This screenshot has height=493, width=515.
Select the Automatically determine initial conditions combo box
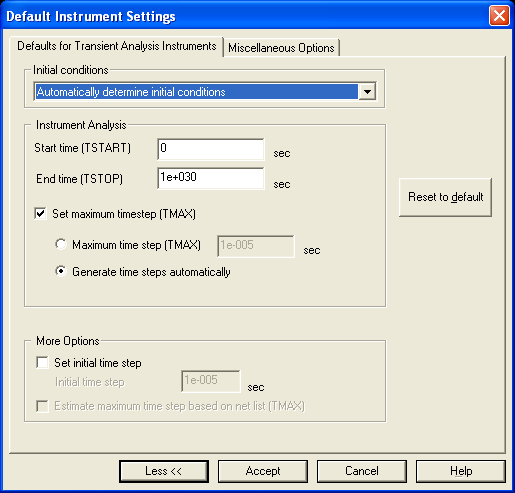click(x=205, y=92)
